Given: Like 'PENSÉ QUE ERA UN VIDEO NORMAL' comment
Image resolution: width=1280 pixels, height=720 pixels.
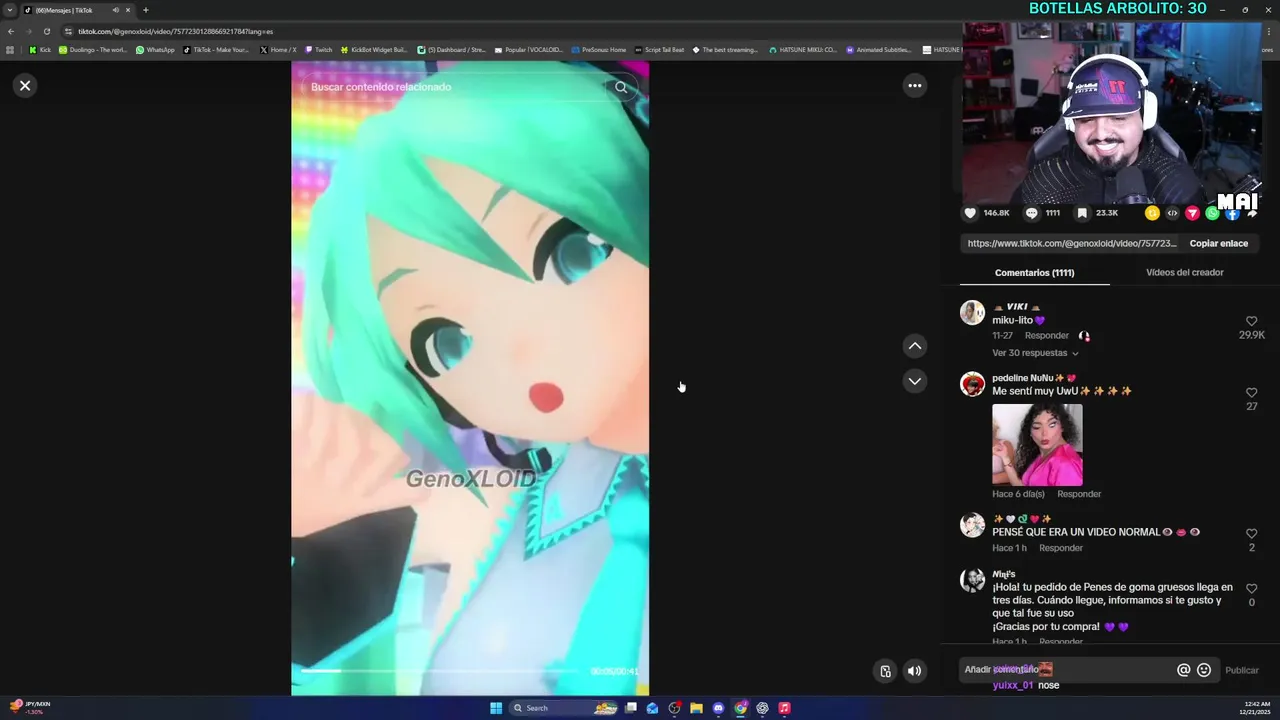Looking at the screenshot, I should pyautogui.click(x=1251, y=534).
